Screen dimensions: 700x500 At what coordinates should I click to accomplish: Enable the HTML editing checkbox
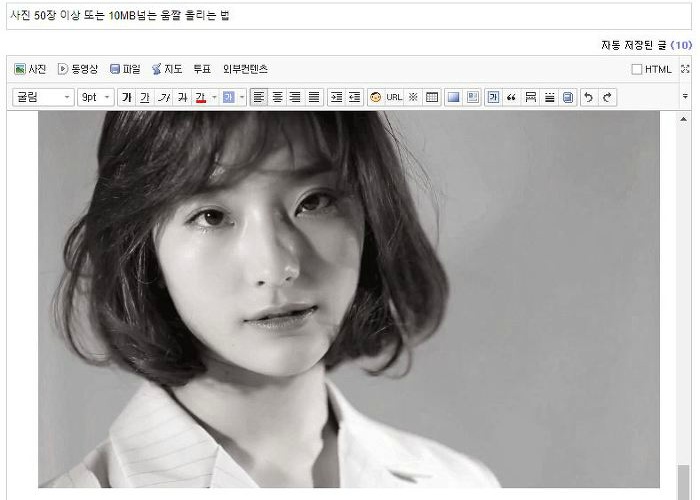(x=637, y=69)
